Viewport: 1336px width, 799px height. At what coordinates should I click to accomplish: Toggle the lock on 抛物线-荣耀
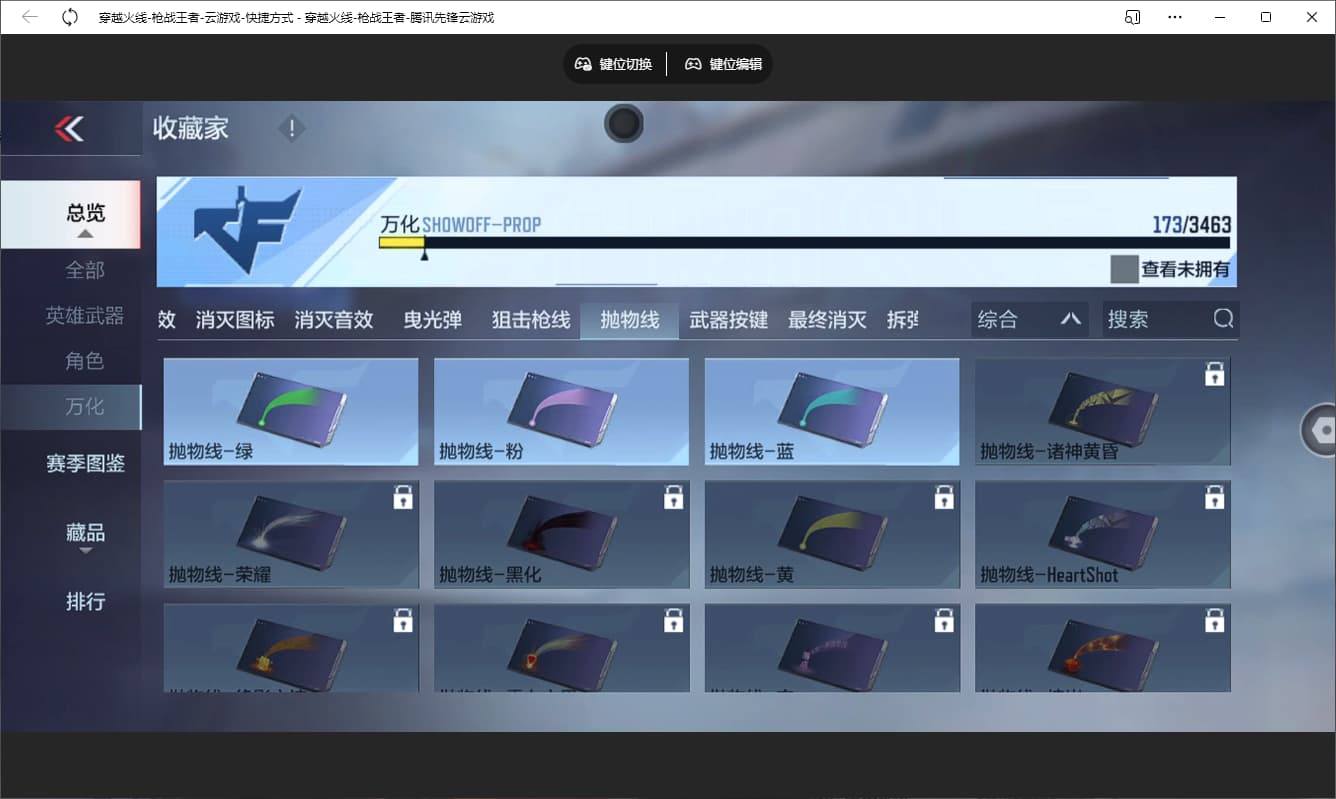coord(402,496)
